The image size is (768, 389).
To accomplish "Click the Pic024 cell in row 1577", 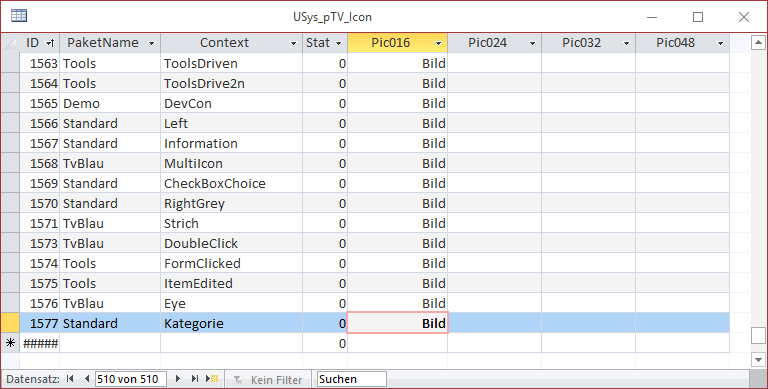I will click(495, 323).
